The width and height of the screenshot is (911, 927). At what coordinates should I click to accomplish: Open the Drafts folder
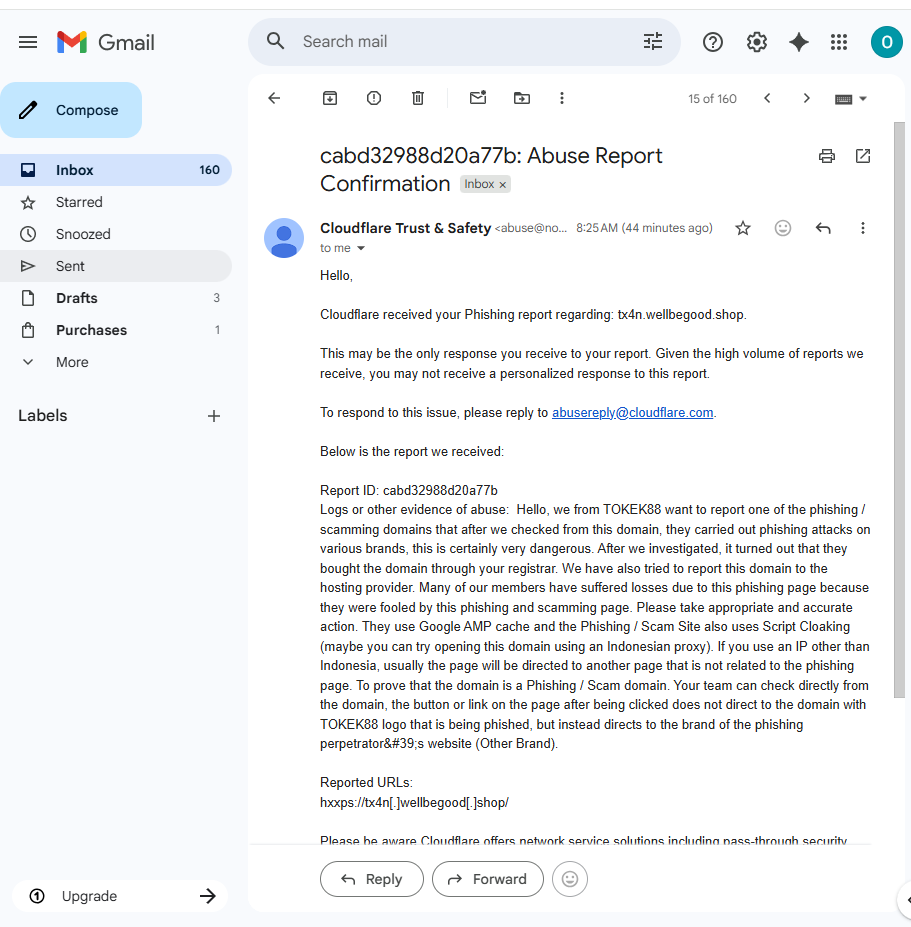click(x=116, y=298)
